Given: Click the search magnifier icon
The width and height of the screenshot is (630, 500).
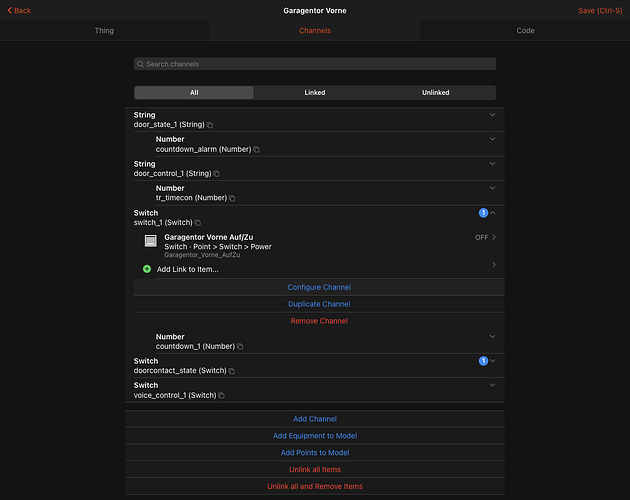Looking at the screenshot, I should click(140, 64).
